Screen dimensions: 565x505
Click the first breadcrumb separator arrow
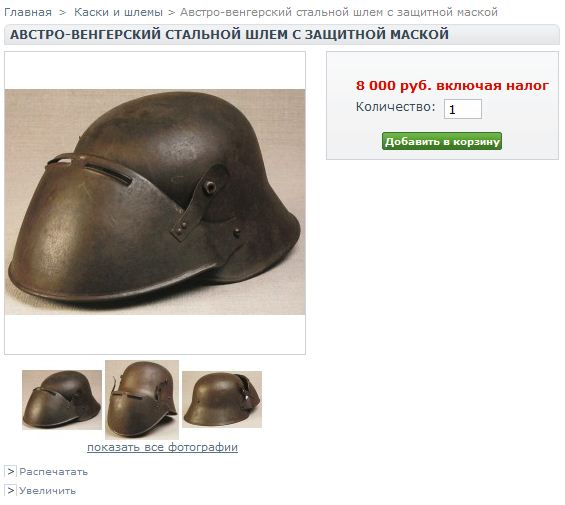point(63,13)
